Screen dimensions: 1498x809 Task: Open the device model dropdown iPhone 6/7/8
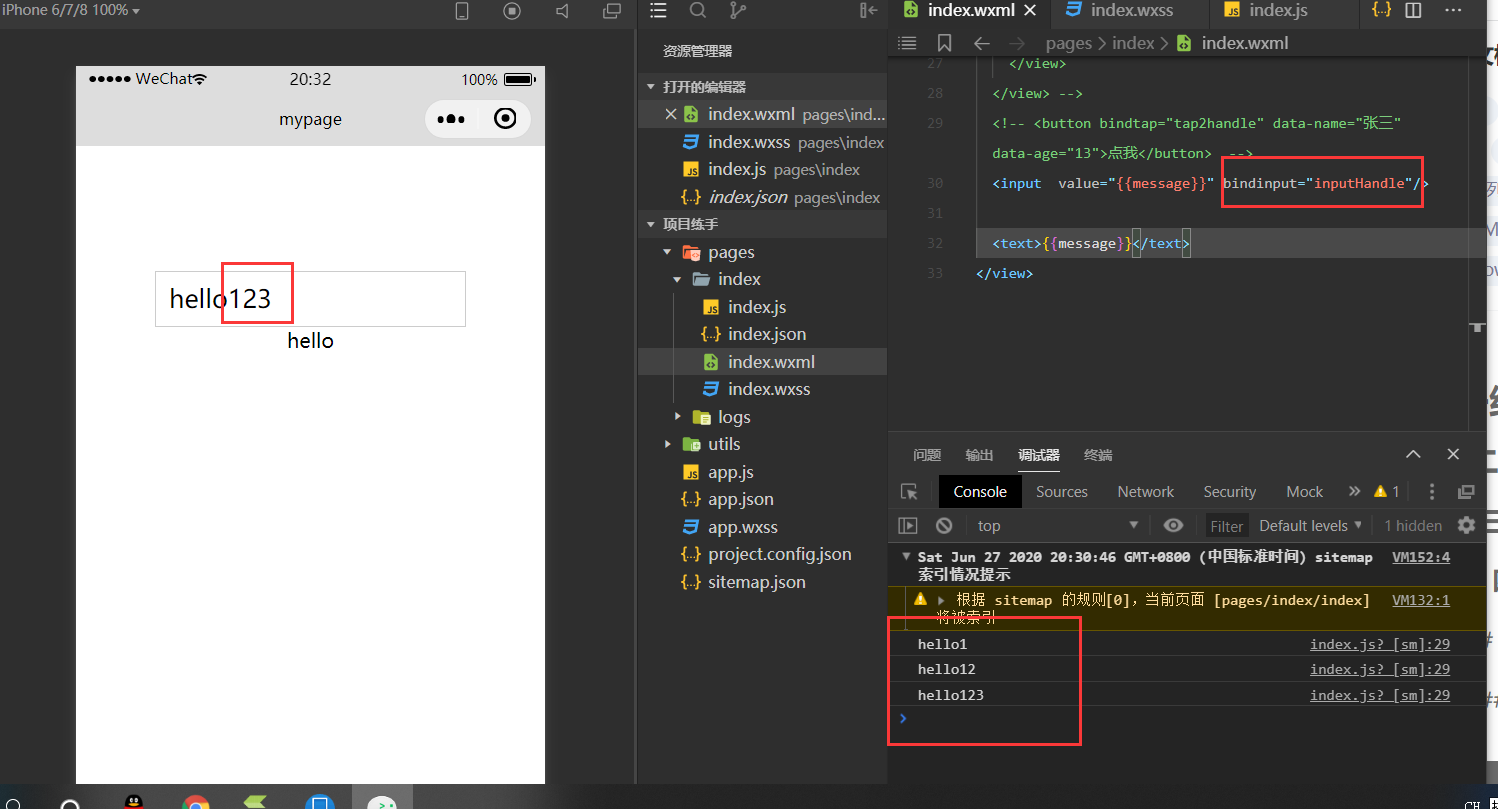pos(70,10)
